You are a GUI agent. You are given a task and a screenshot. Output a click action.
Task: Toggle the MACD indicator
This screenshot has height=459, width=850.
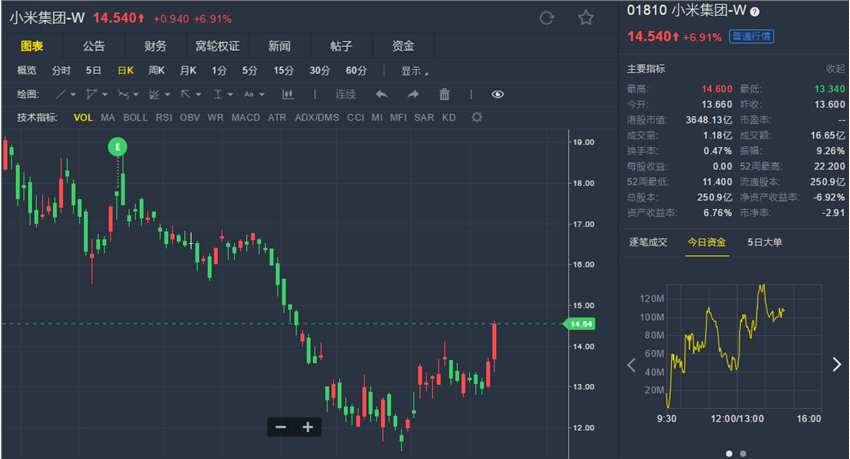[246, 118]
